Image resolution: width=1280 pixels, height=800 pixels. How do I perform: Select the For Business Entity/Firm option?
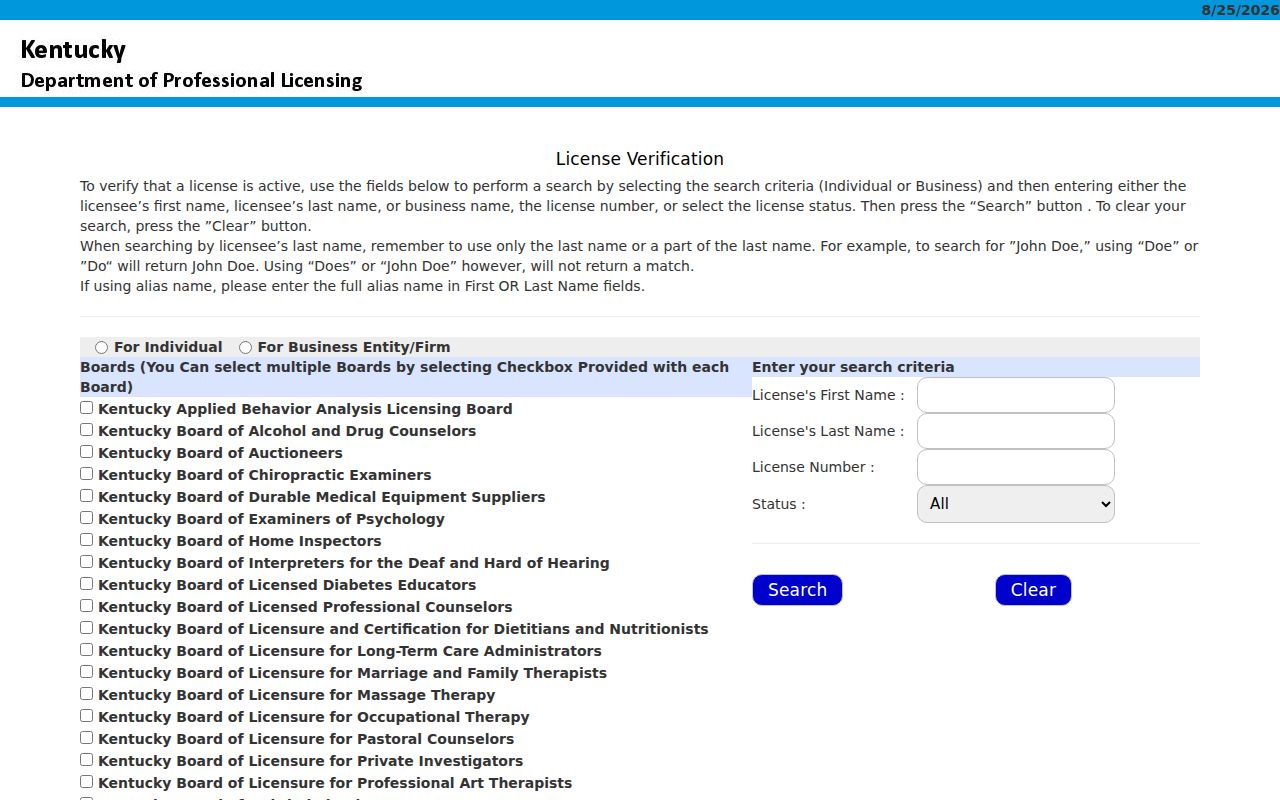246,348
